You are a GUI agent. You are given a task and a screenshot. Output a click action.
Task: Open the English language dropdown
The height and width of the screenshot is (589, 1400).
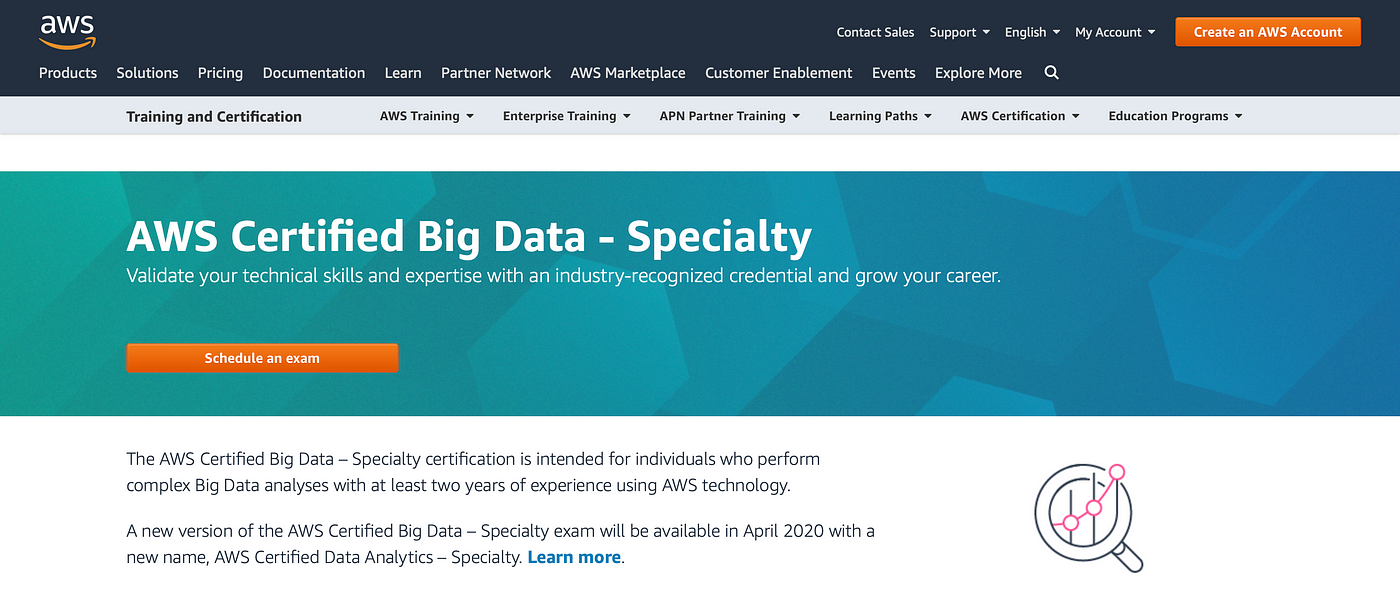click(x=1032, y=32)
